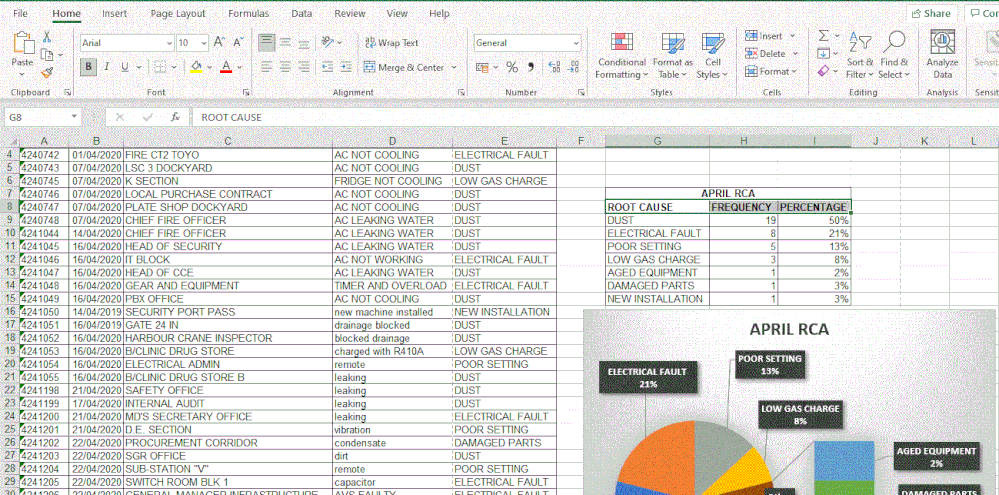
Task: Select middle vertical align icon
Action: [285, 43]
